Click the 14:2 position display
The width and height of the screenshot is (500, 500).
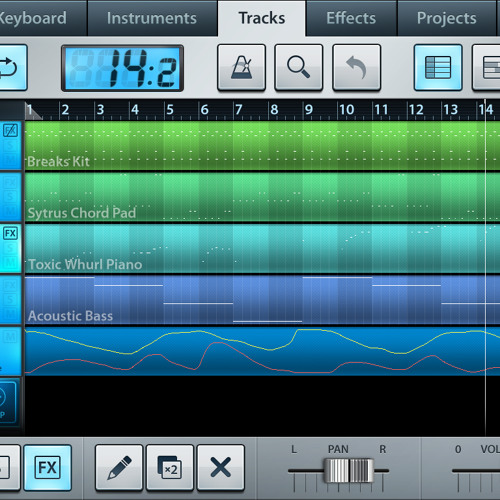122,68
